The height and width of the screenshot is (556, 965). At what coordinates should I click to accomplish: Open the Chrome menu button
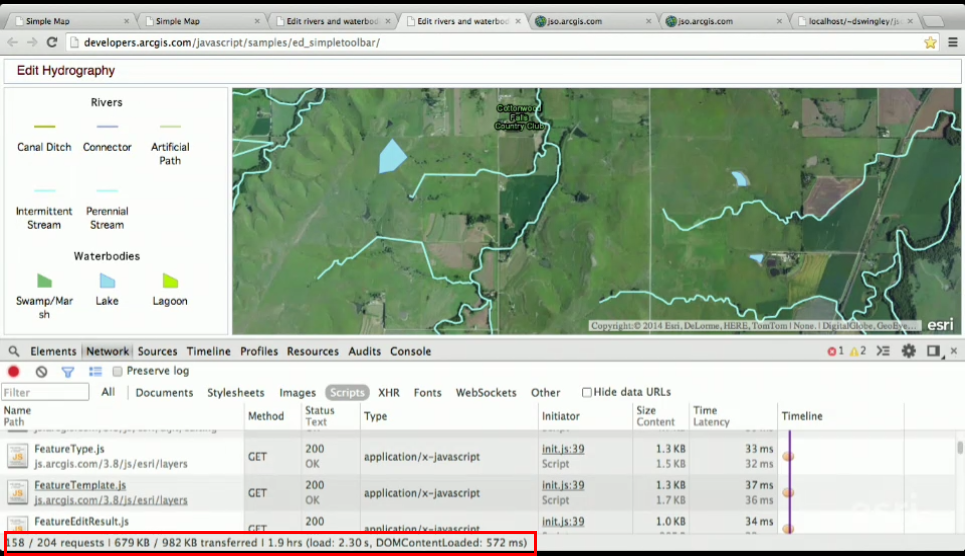(953, 42)
